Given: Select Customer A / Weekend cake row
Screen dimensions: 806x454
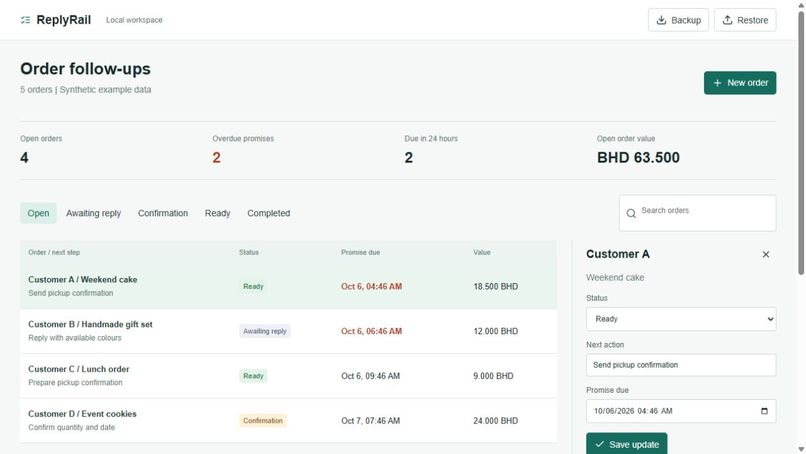Looking at the screenshot, I should coord(288,286).
